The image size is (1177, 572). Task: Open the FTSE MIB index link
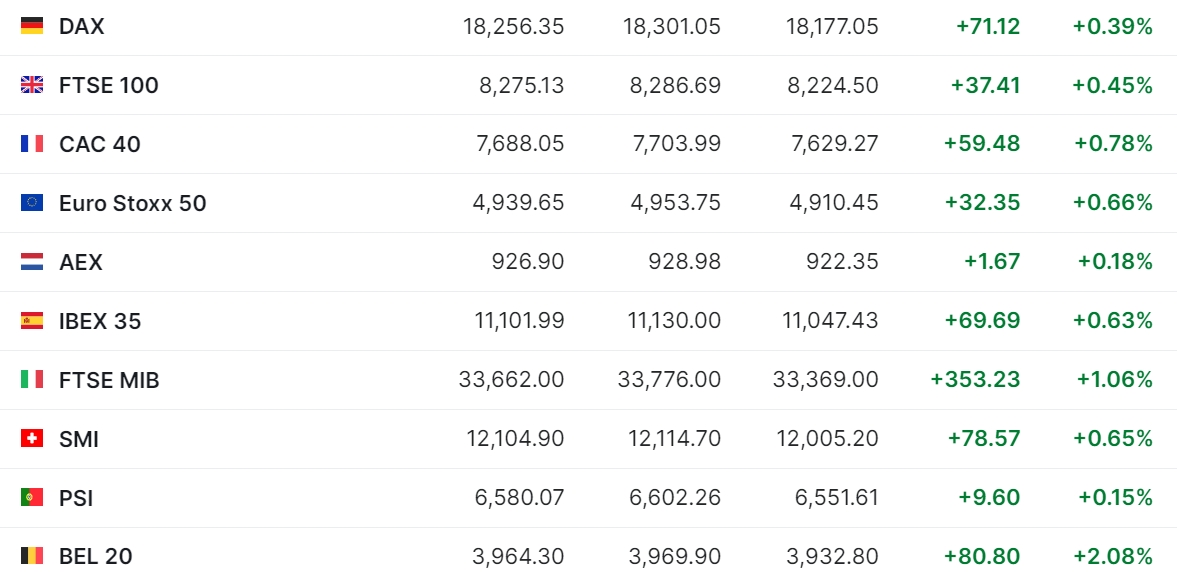point(109,380)
